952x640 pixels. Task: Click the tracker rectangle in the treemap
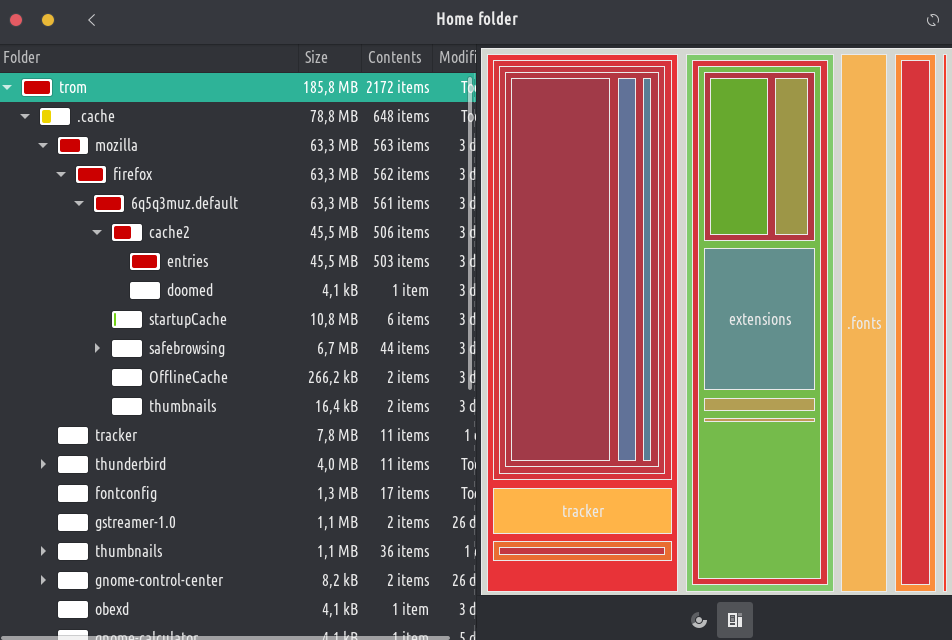tap(581, 511)
